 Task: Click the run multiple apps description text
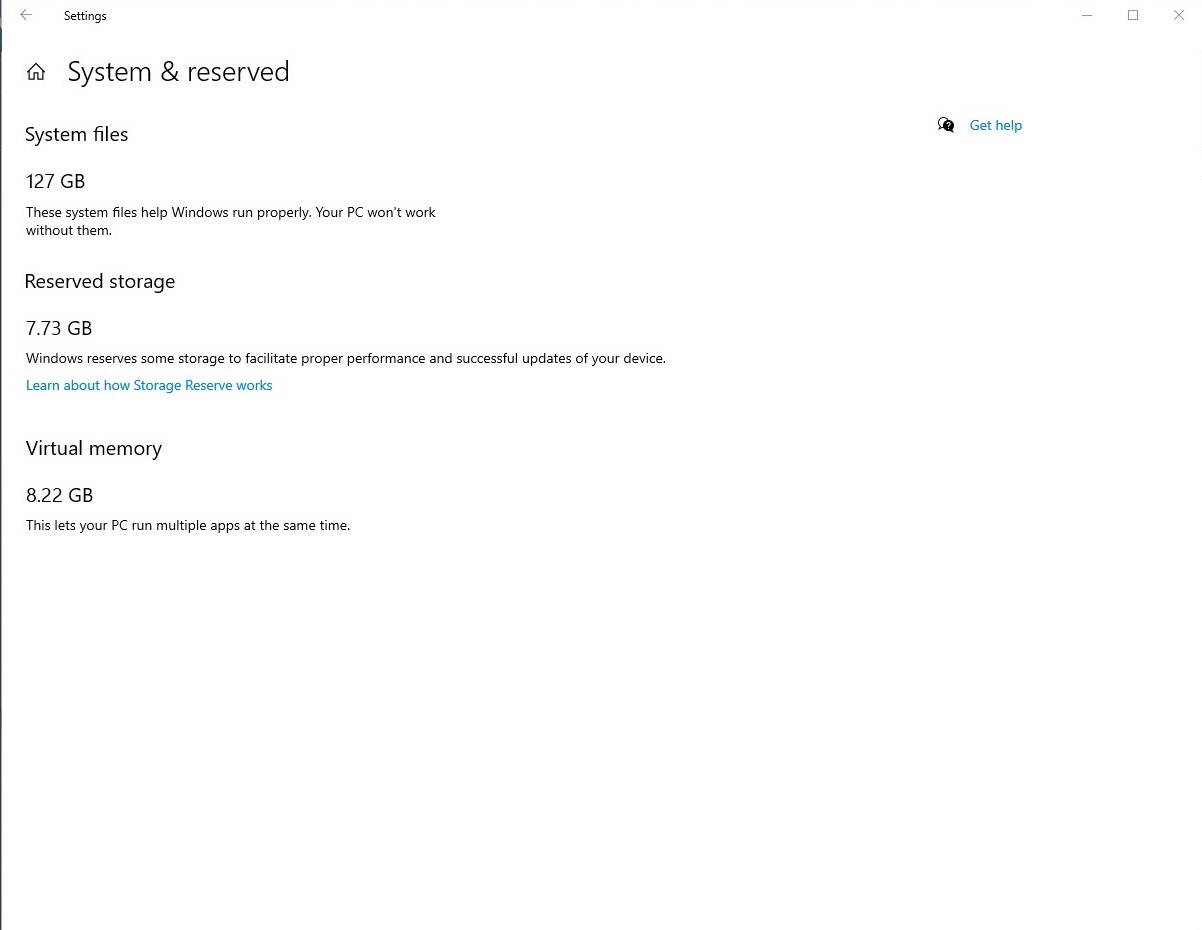[x=188, y=525]
